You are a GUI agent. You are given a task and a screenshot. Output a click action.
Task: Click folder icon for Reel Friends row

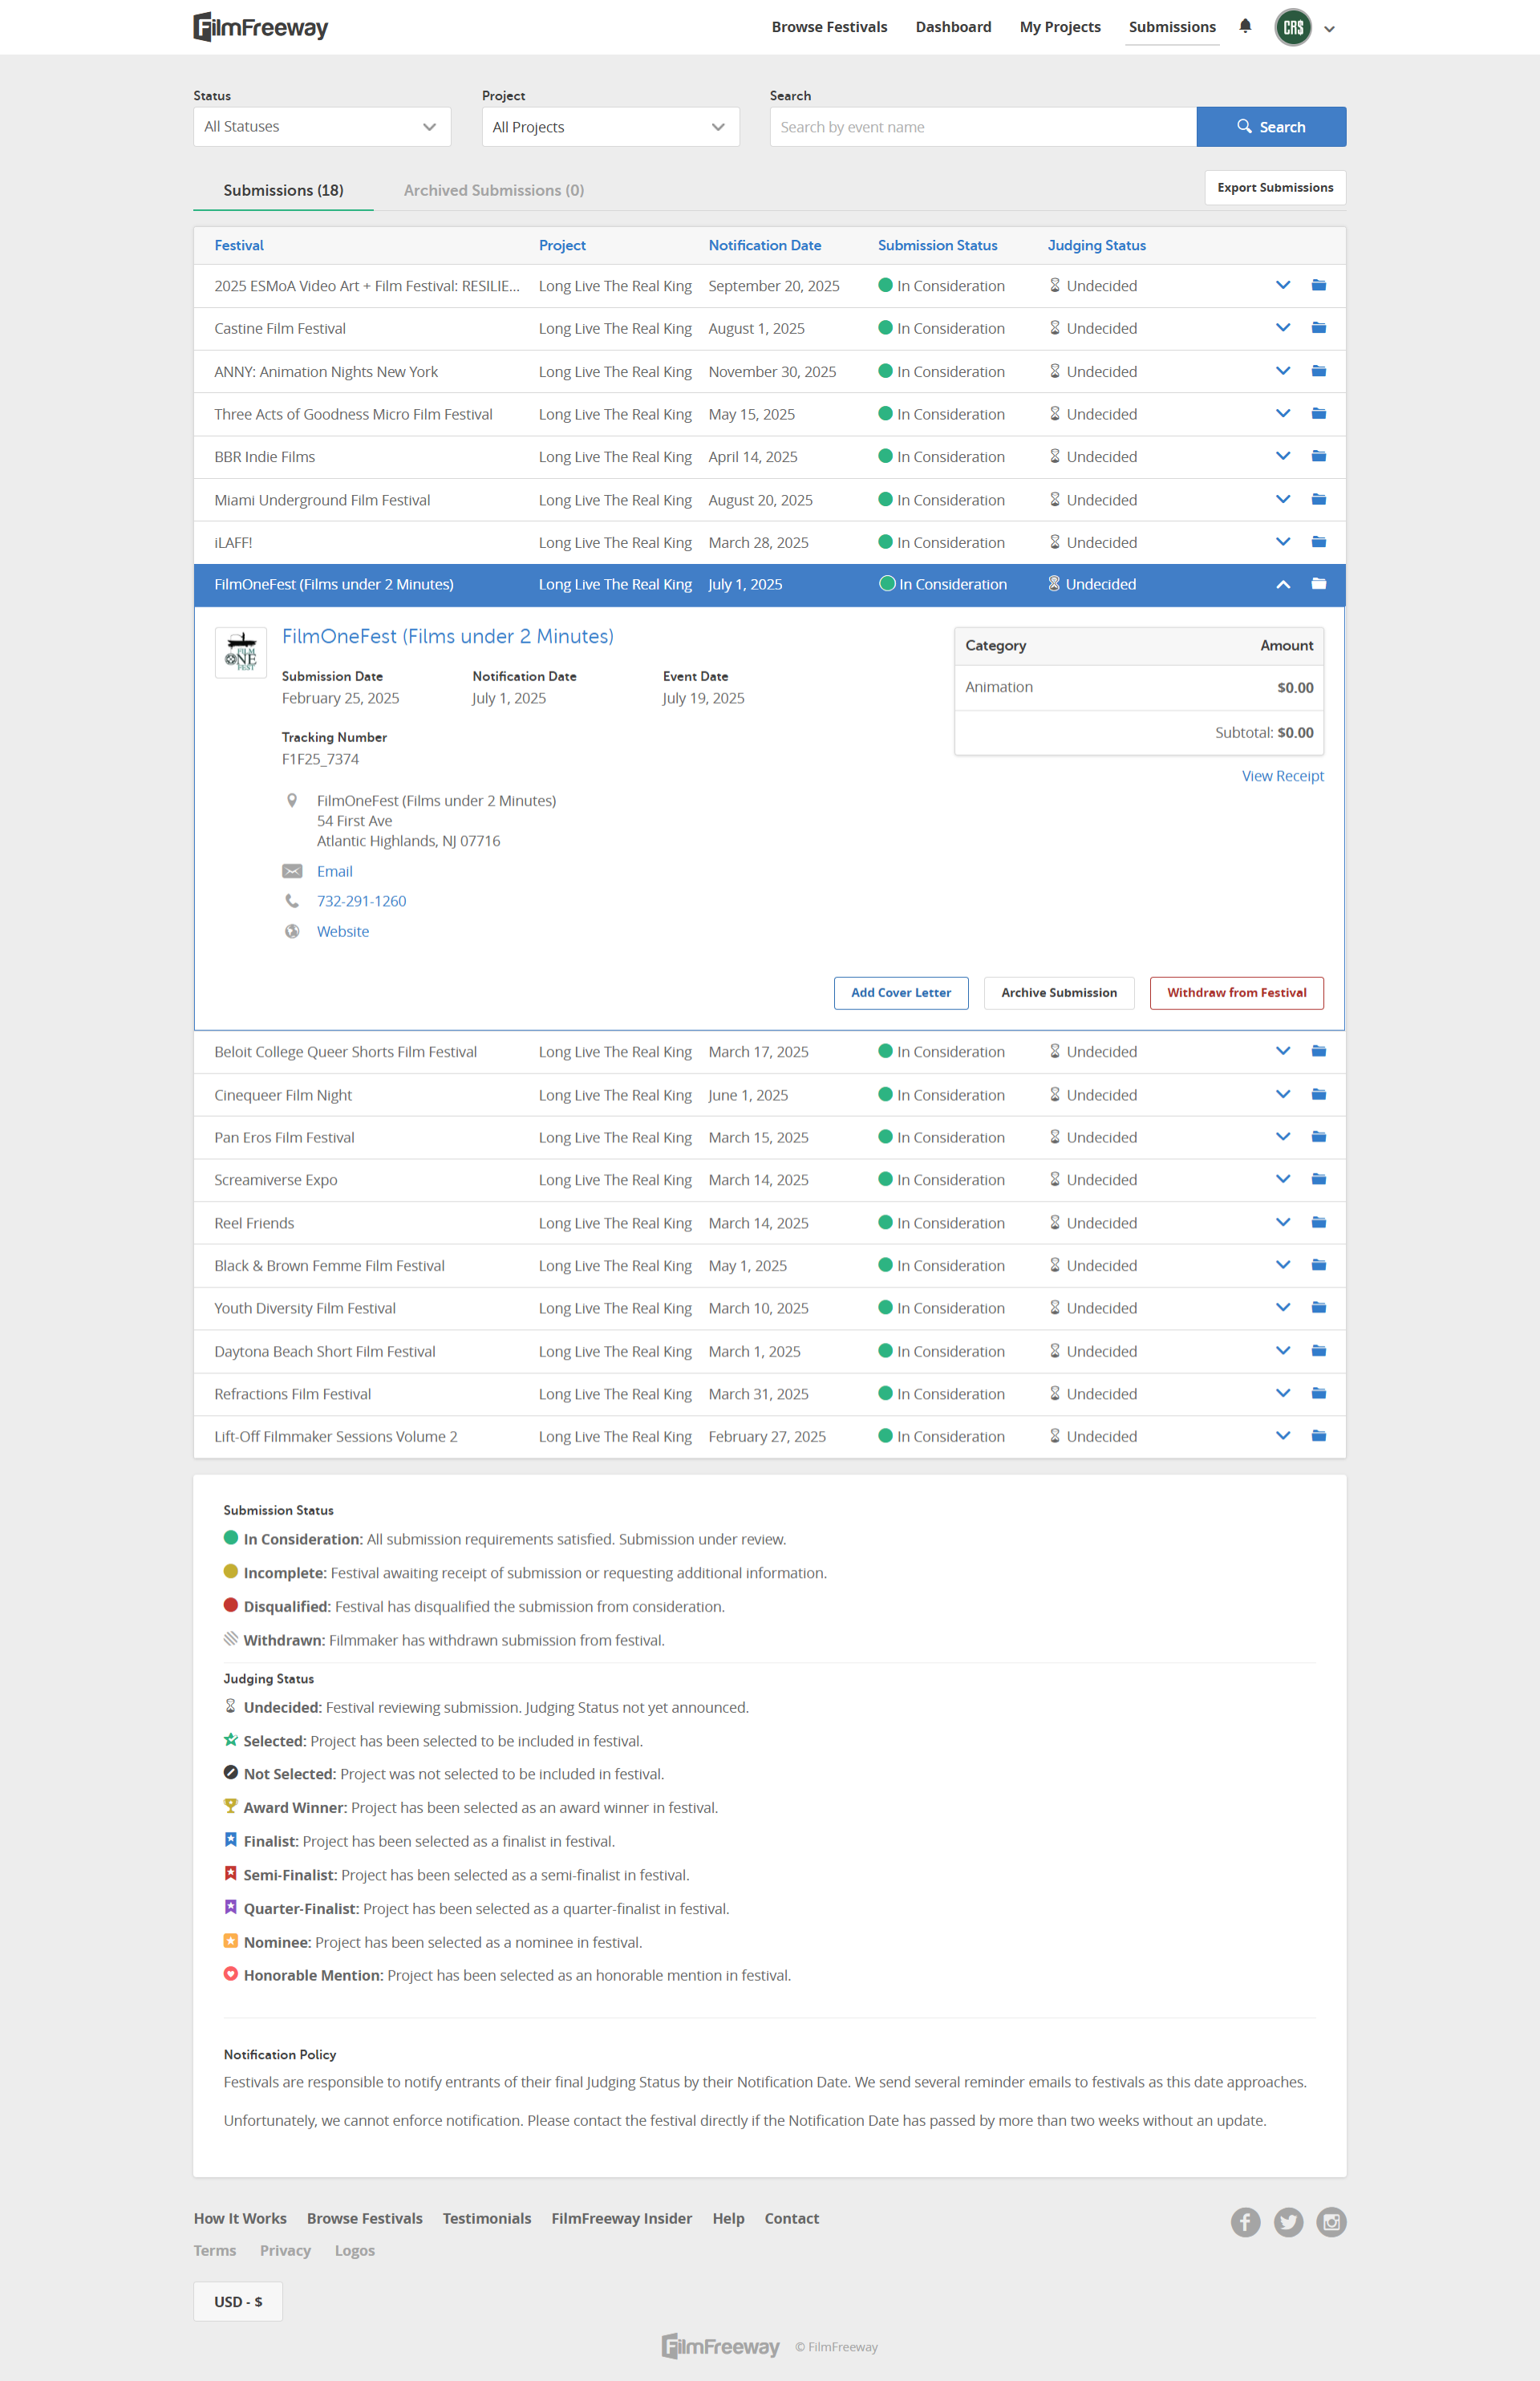[1318, 1222]
